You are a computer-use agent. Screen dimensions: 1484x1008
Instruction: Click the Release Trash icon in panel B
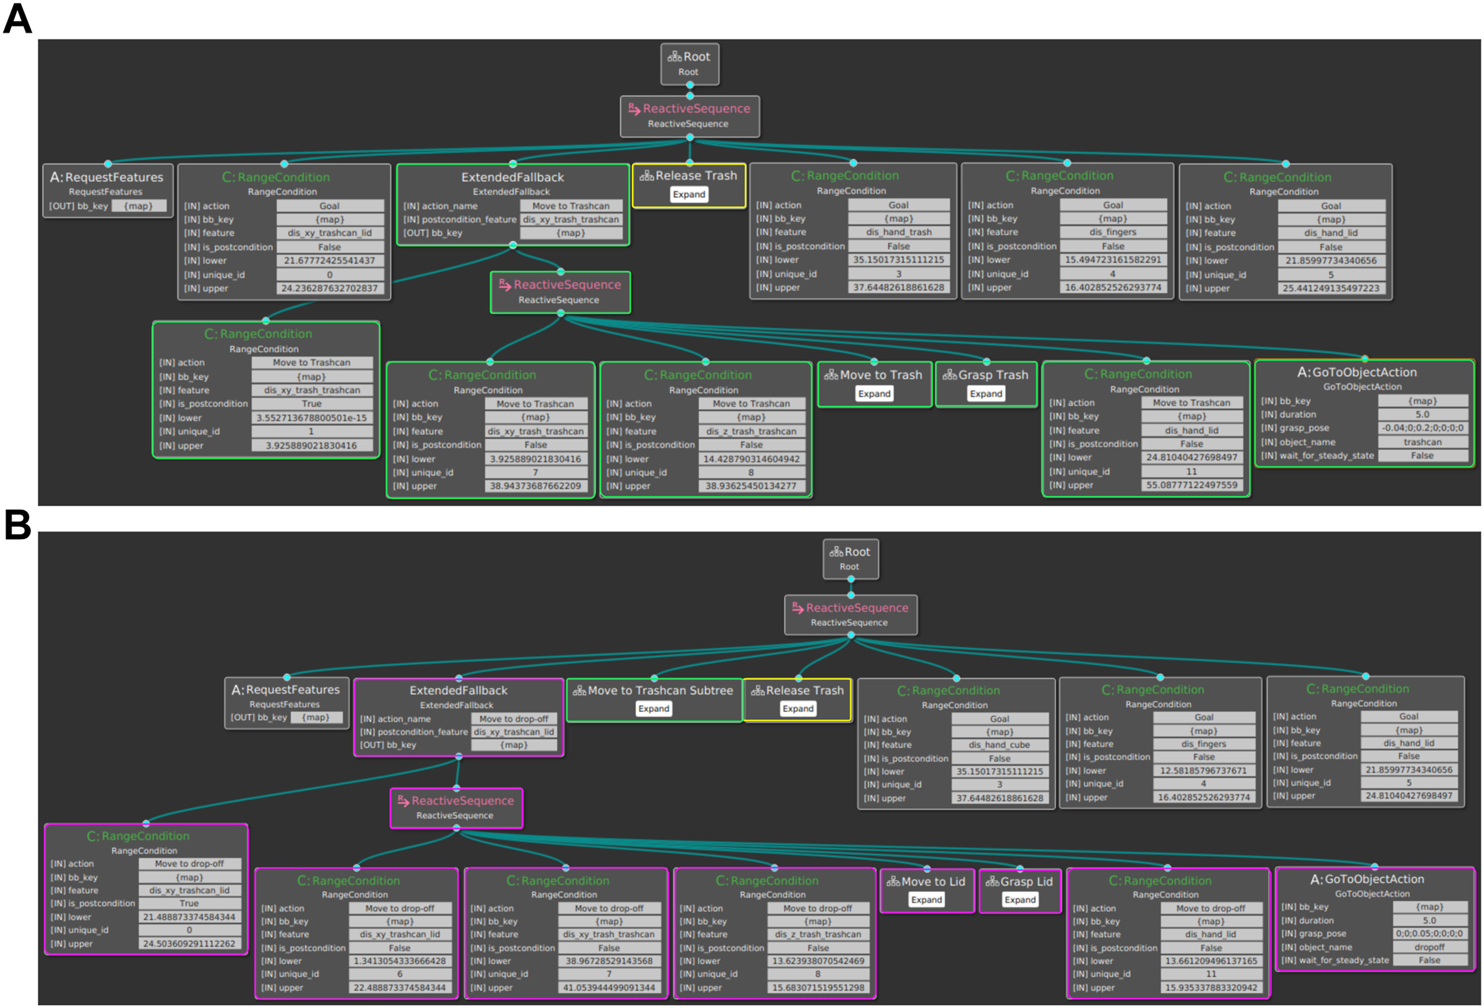coord(757,691)
